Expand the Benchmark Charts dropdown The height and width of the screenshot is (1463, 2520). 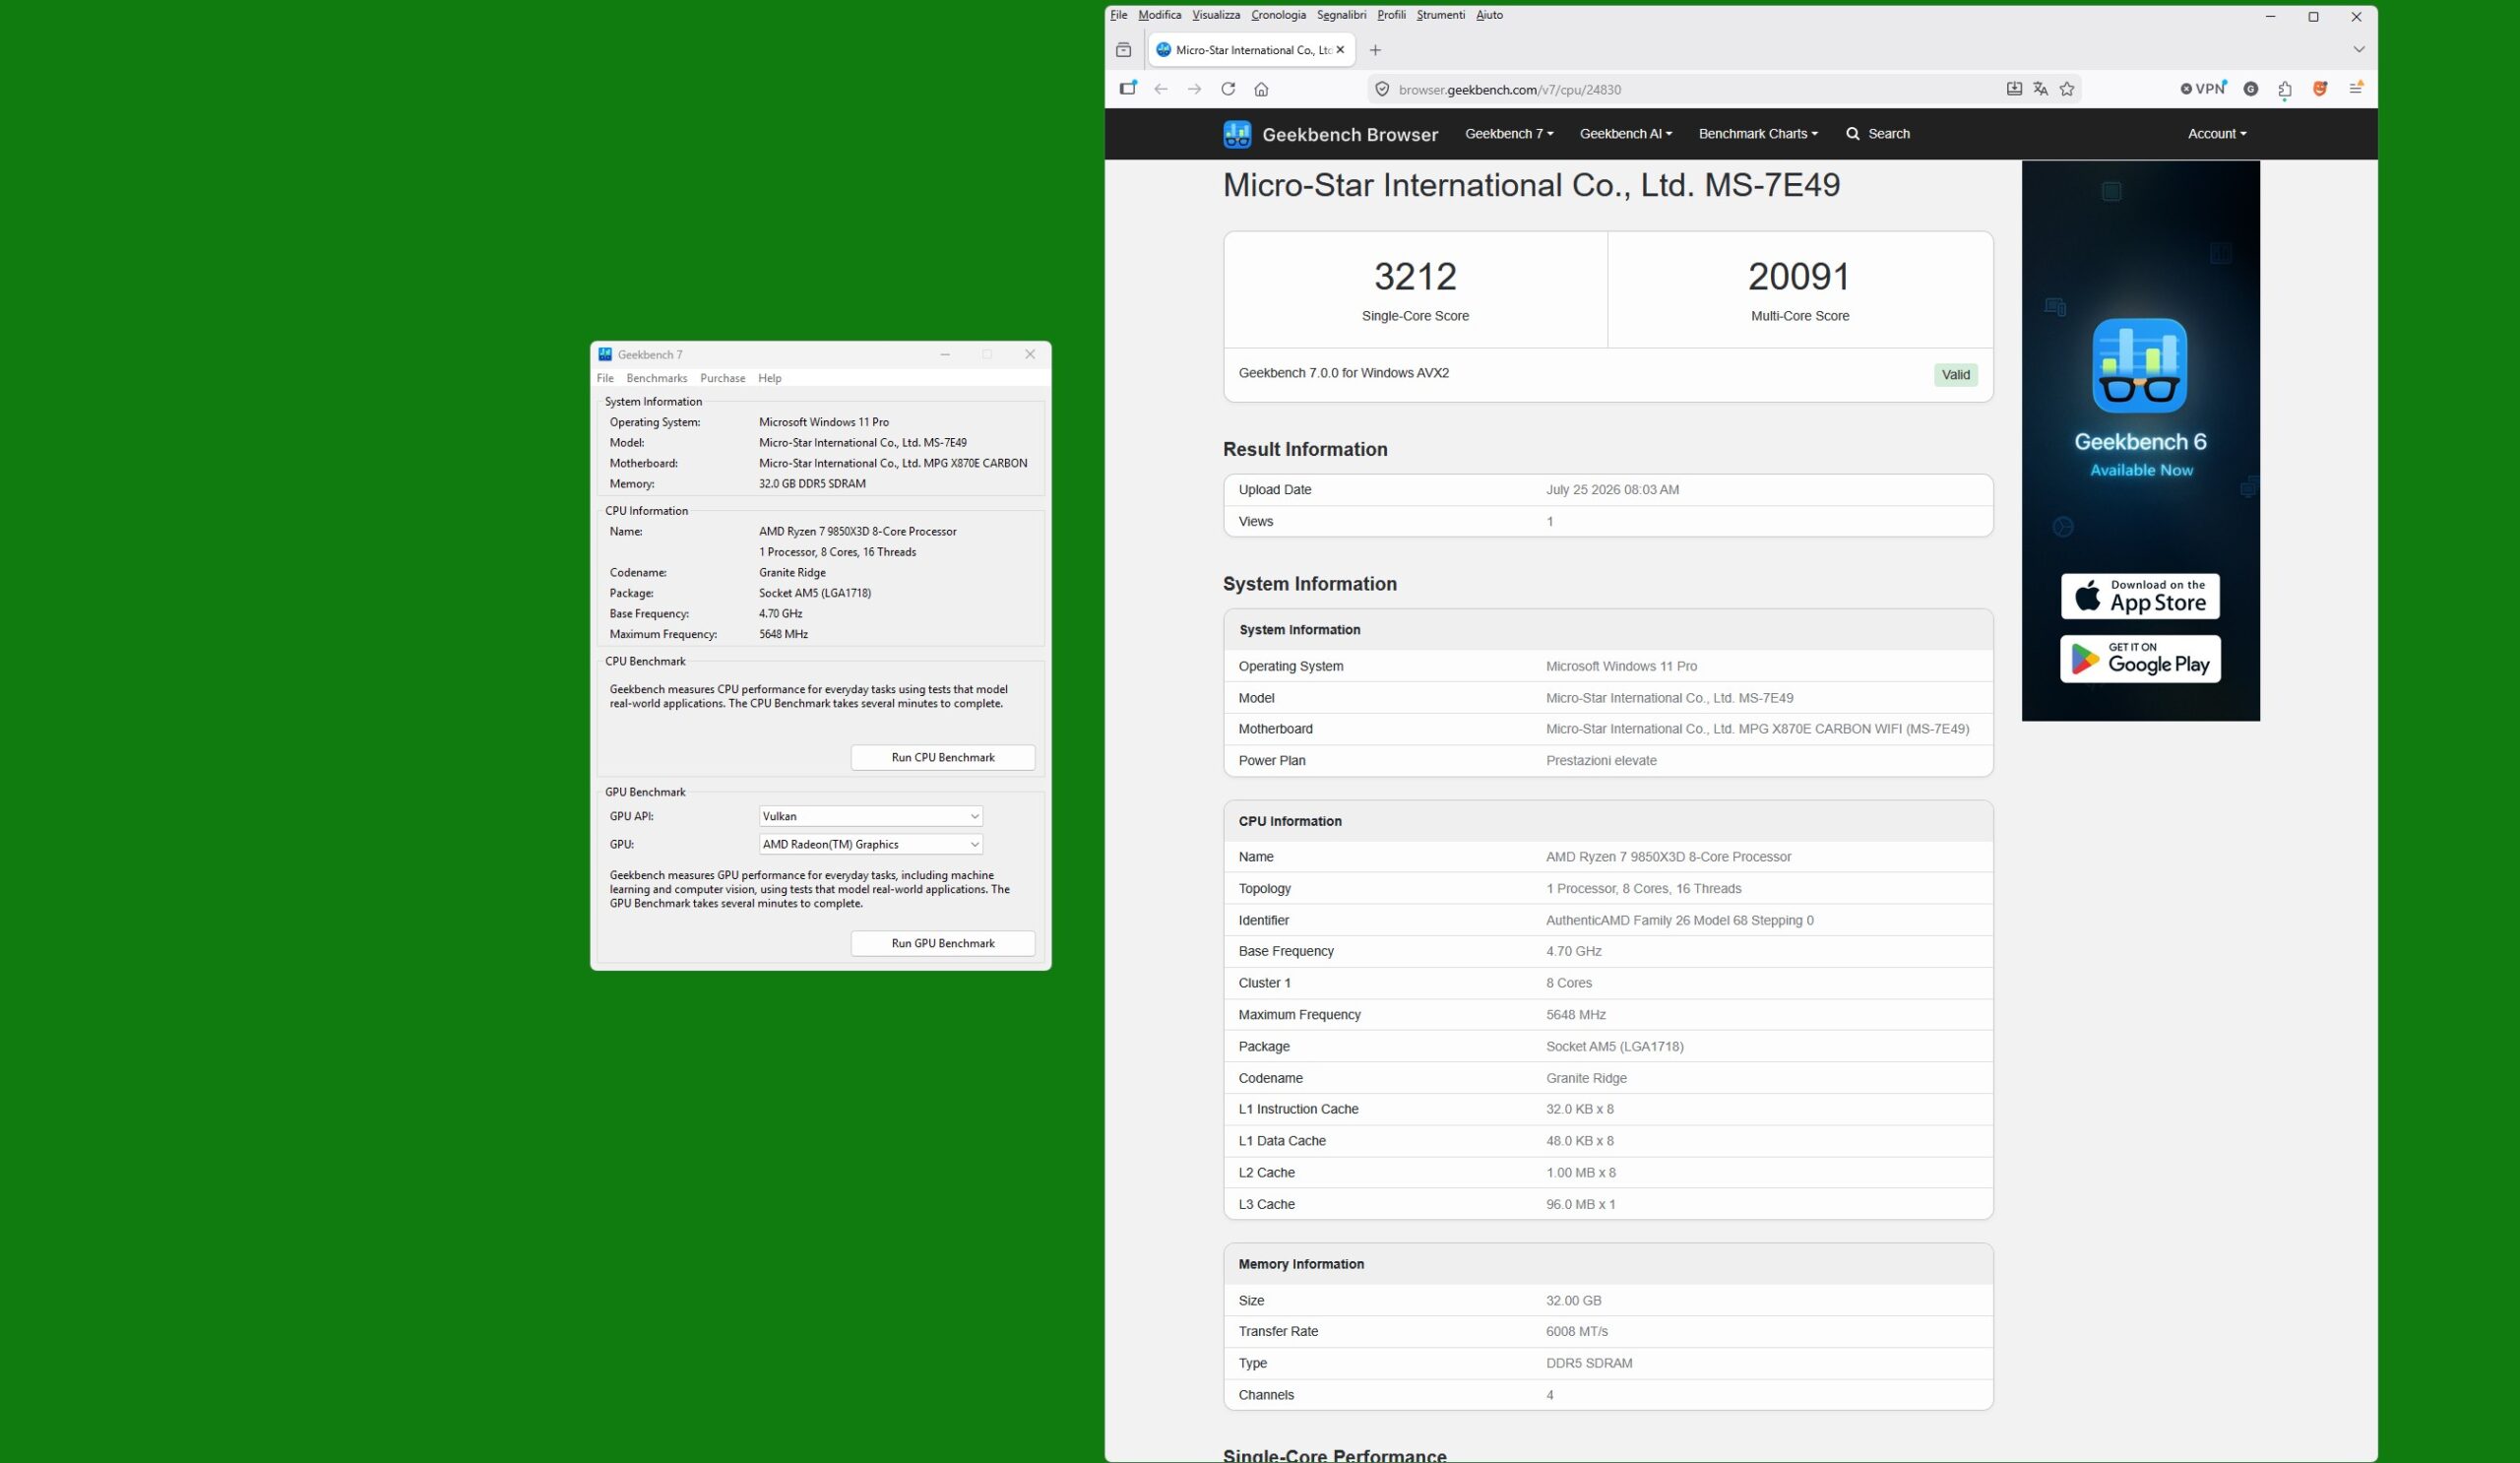coord(1758,134)
